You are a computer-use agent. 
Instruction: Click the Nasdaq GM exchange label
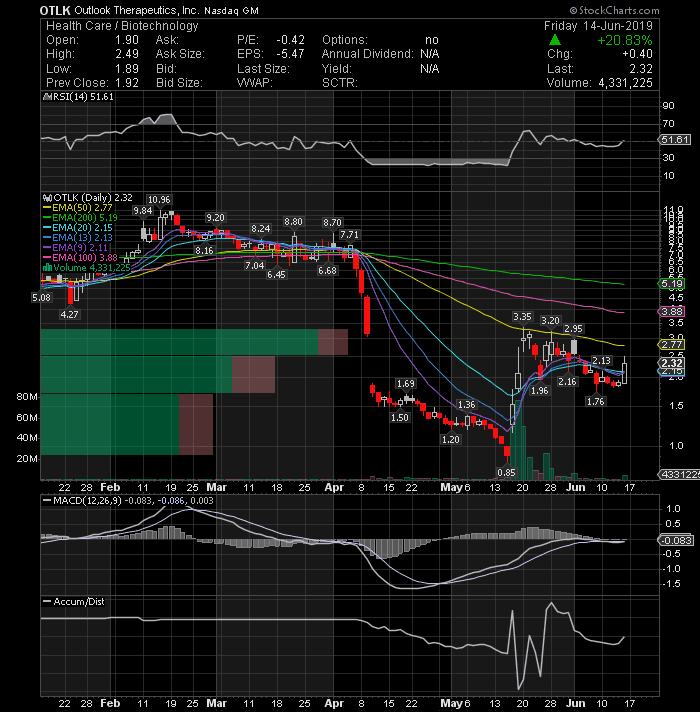(x=231, y=11)
